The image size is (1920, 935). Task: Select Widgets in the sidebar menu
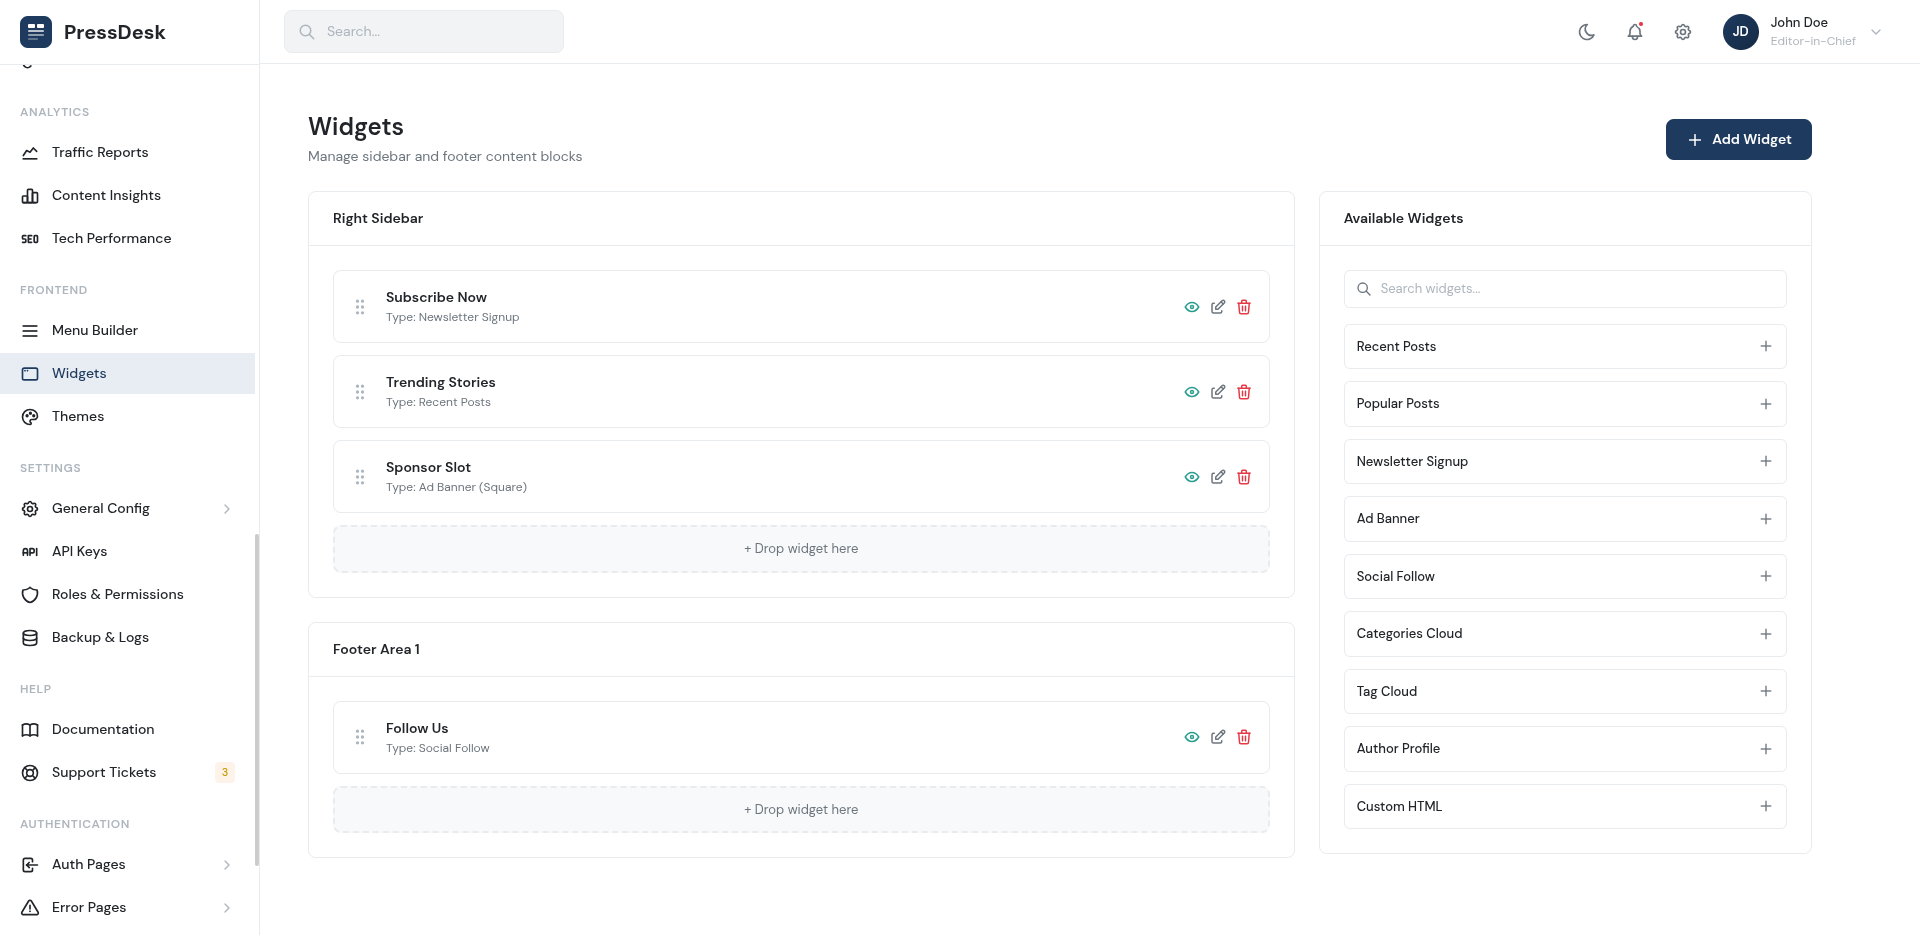point(79,373)
